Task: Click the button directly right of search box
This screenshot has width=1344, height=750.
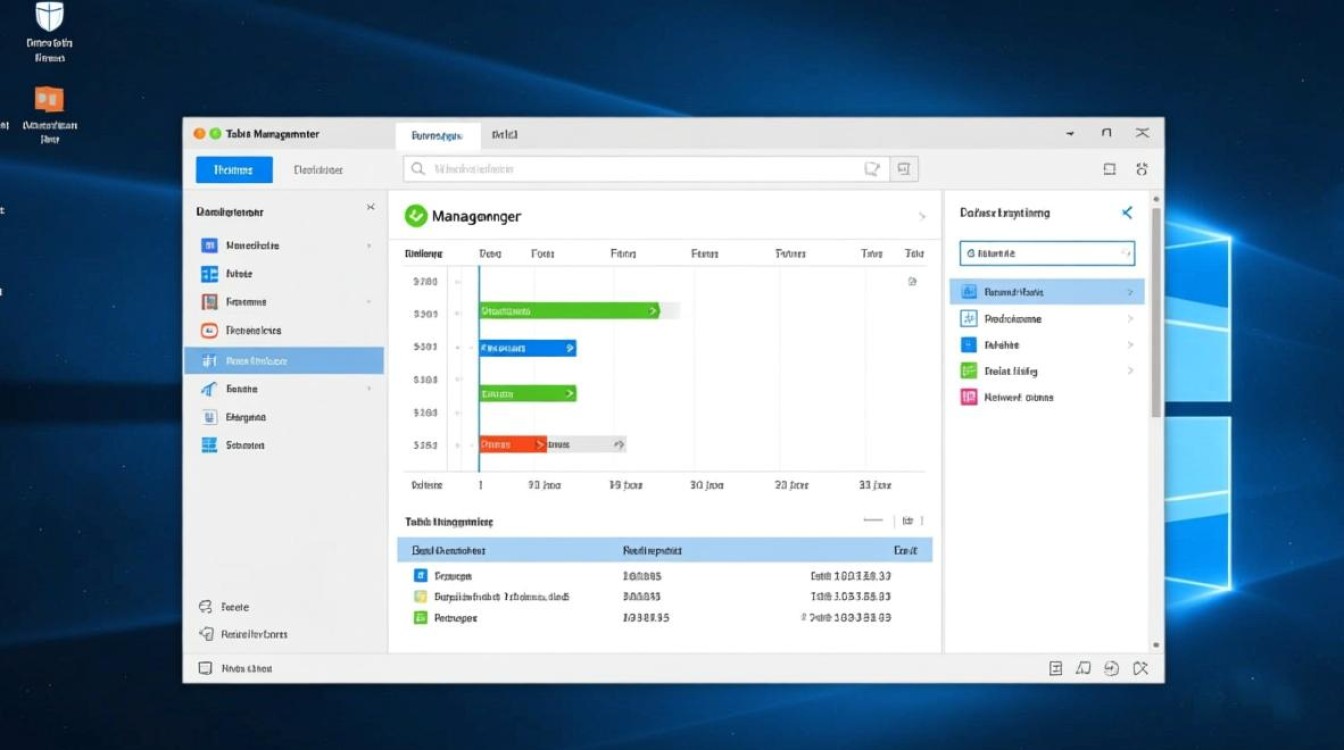Action: coord(903,170)
